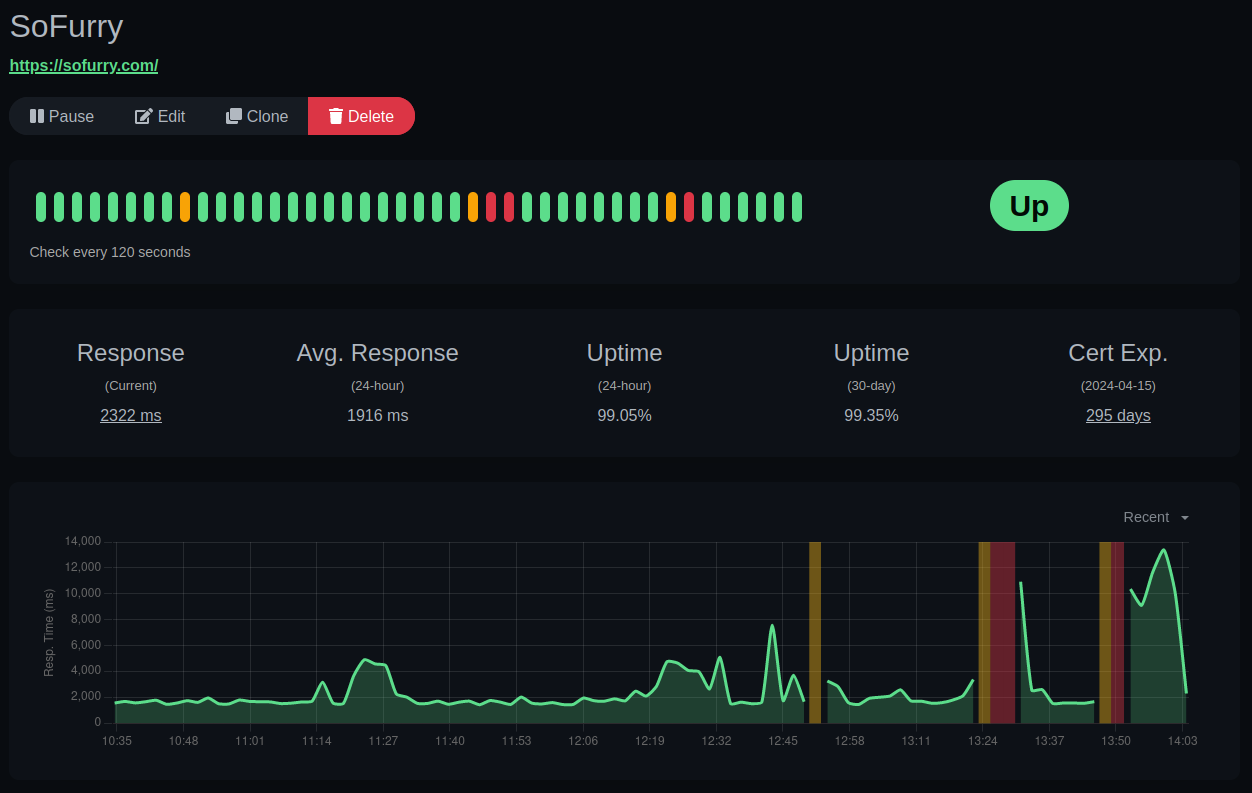
Task: Open the https://sofurry.com/ link
Action: (x=84, y=65)
